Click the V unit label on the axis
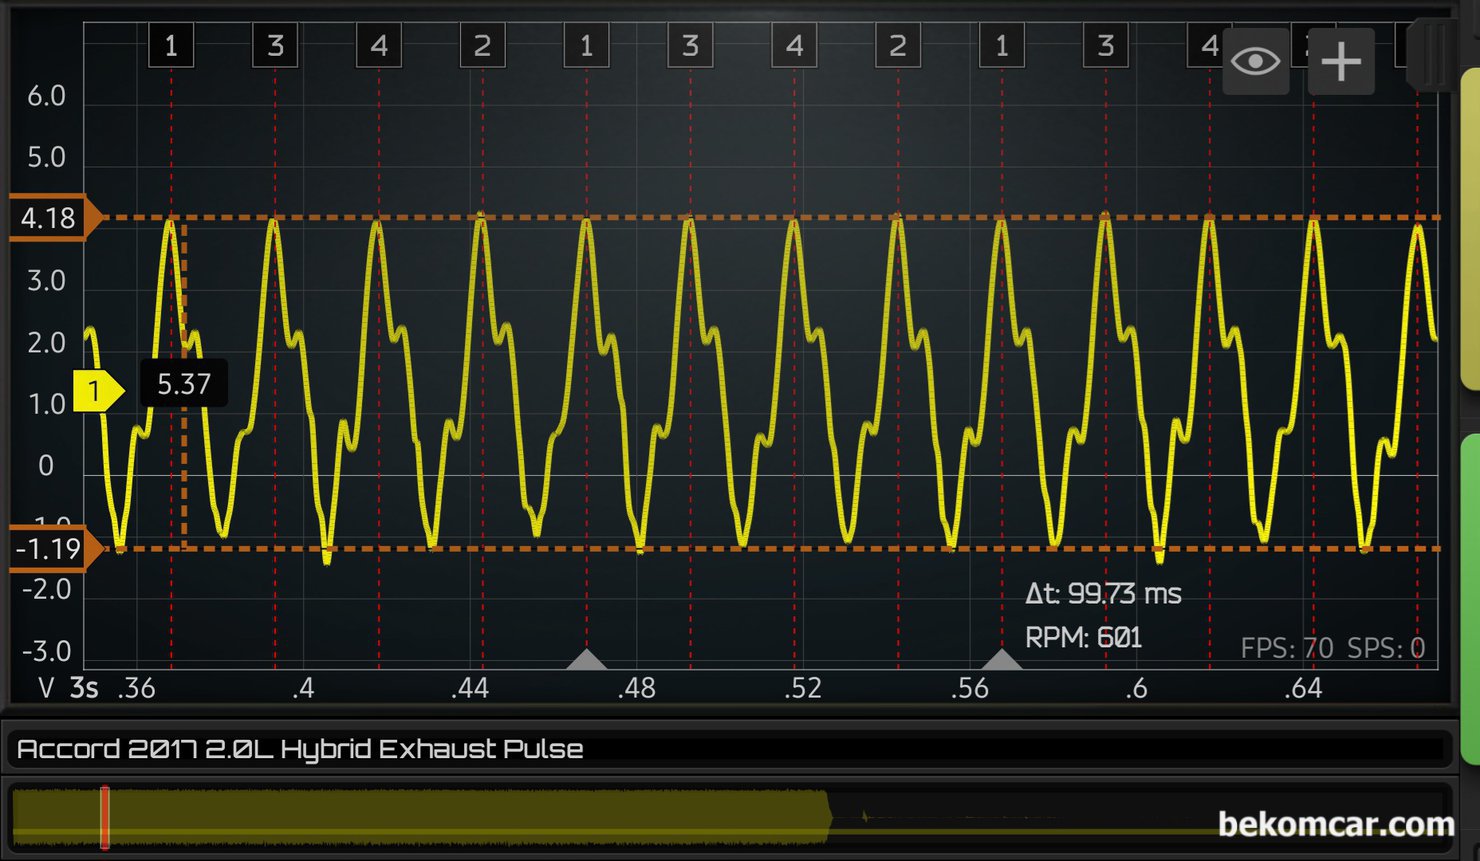This screenshot has width=1480, height=861. 46,688
